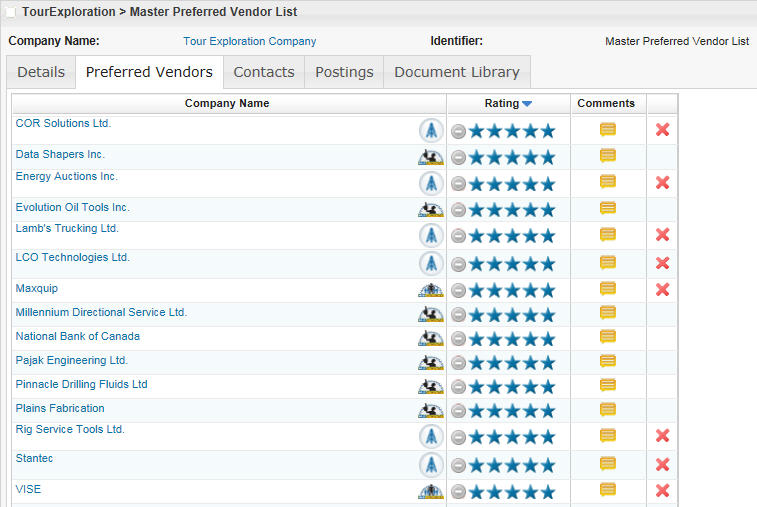
Task: Click the Comments column header
Action: 606,103
